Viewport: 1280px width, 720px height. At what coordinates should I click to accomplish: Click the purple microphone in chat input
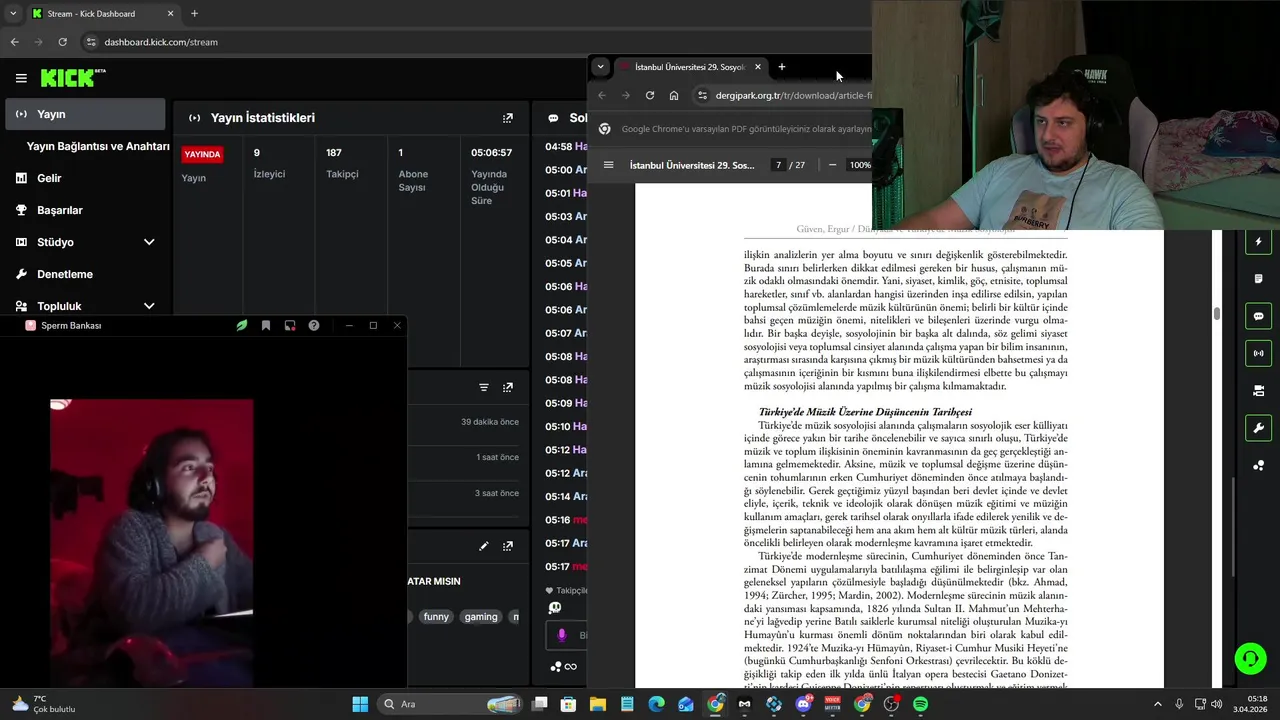point(562,635)
